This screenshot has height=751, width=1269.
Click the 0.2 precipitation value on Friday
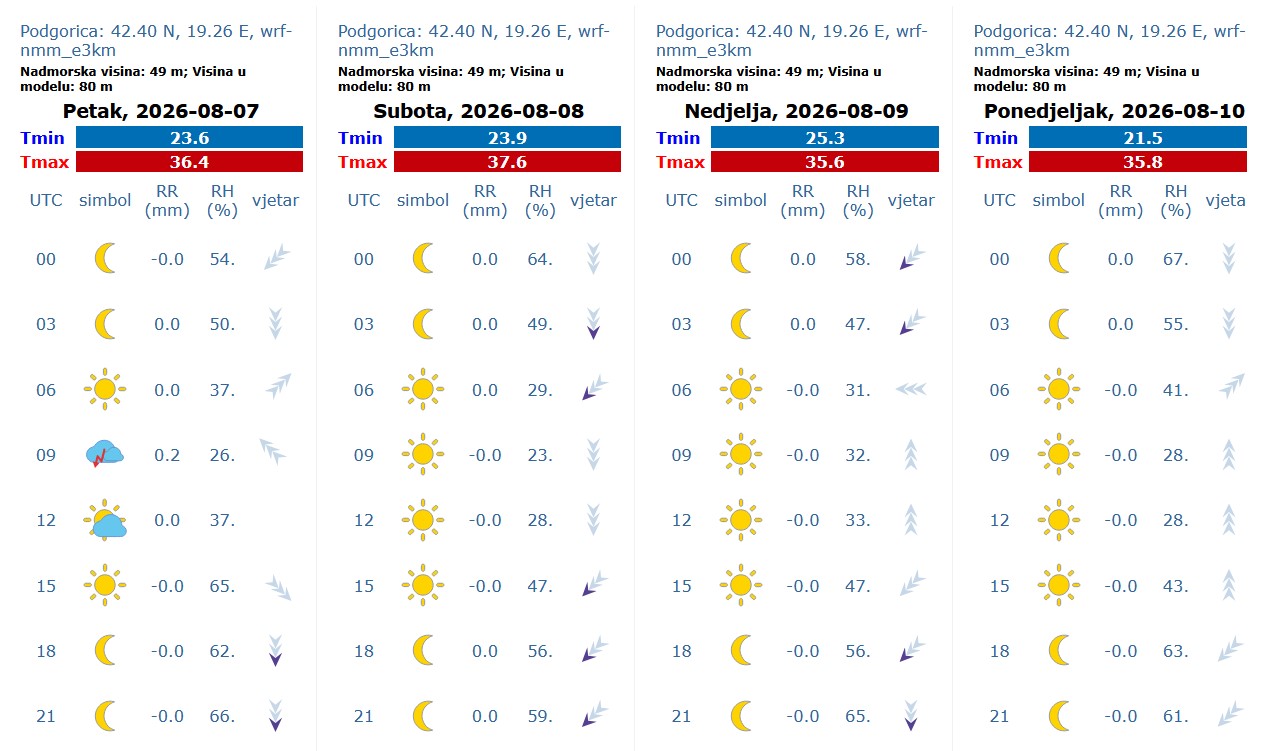tap(167, 455)
